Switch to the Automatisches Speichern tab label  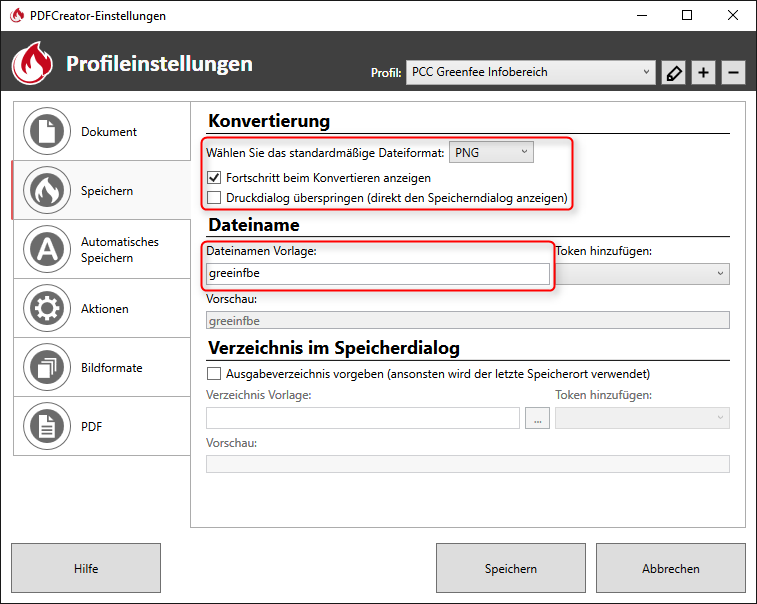click(120, 250)
